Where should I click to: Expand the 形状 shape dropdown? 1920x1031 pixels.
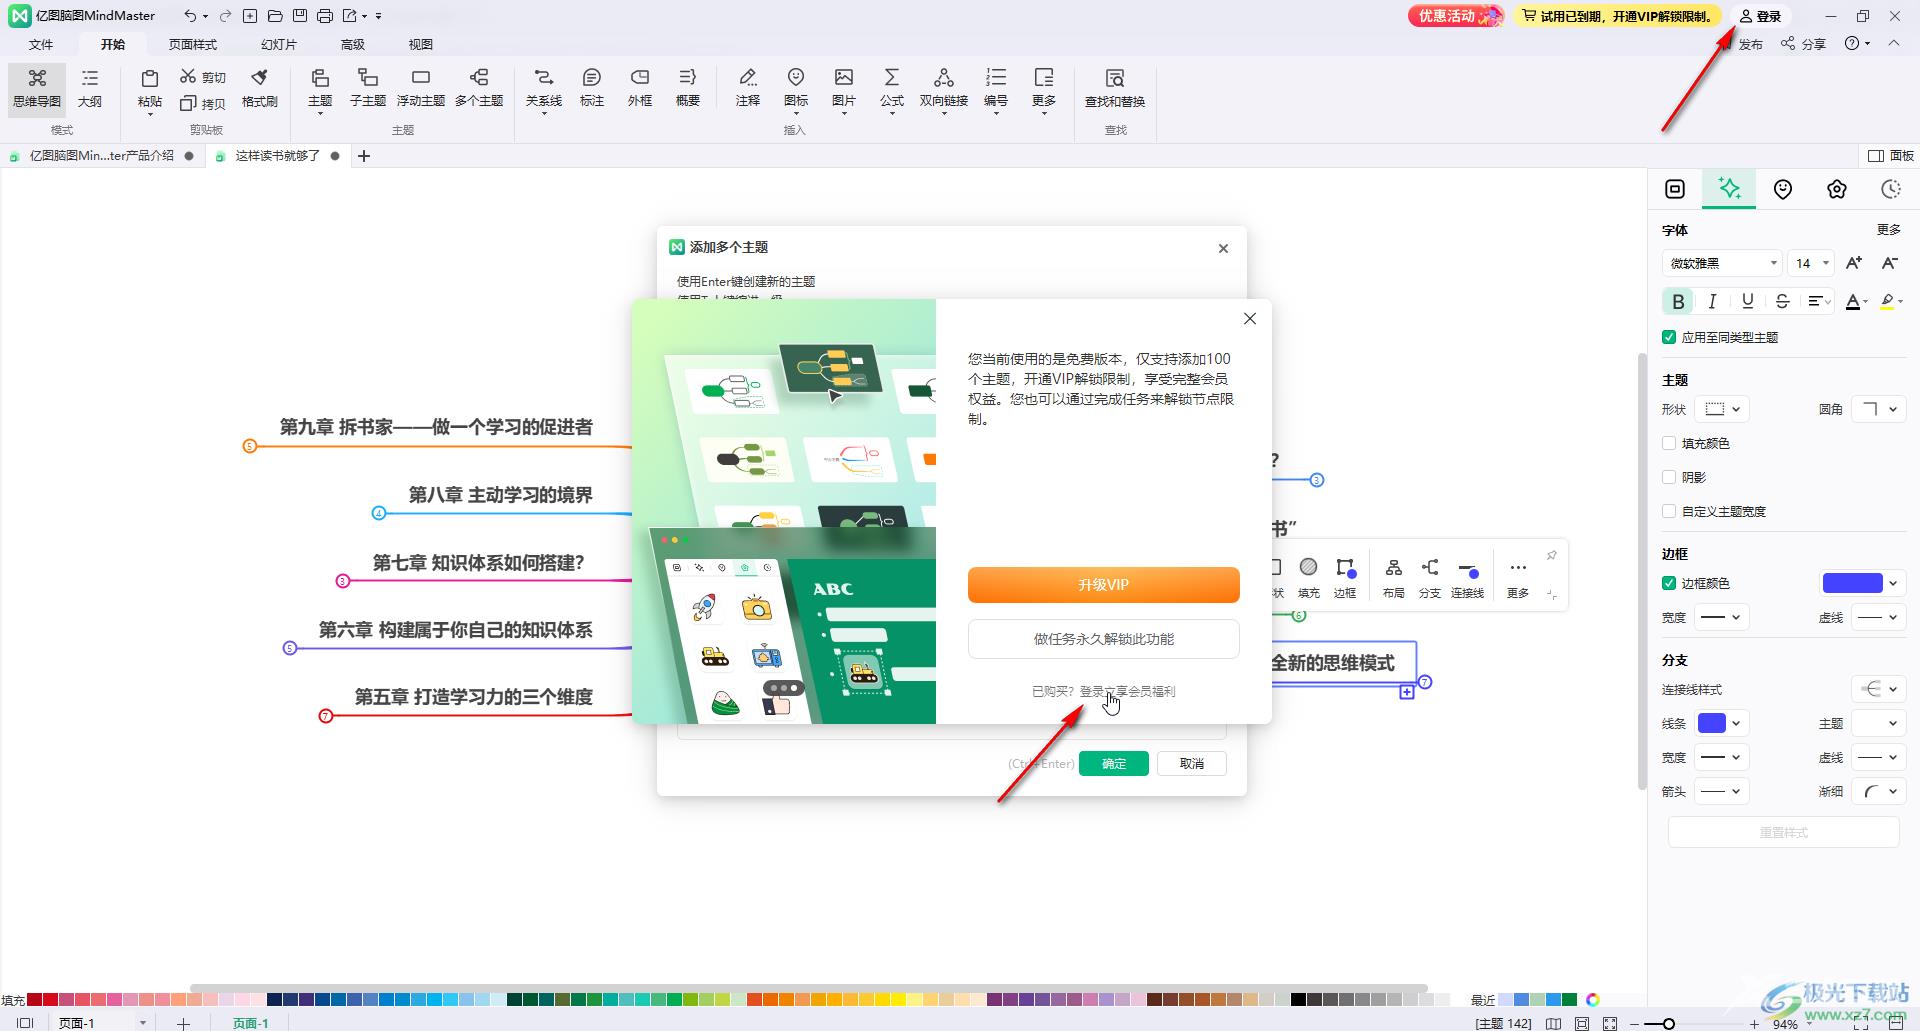pyautogui.click(x=1722, y=409)
